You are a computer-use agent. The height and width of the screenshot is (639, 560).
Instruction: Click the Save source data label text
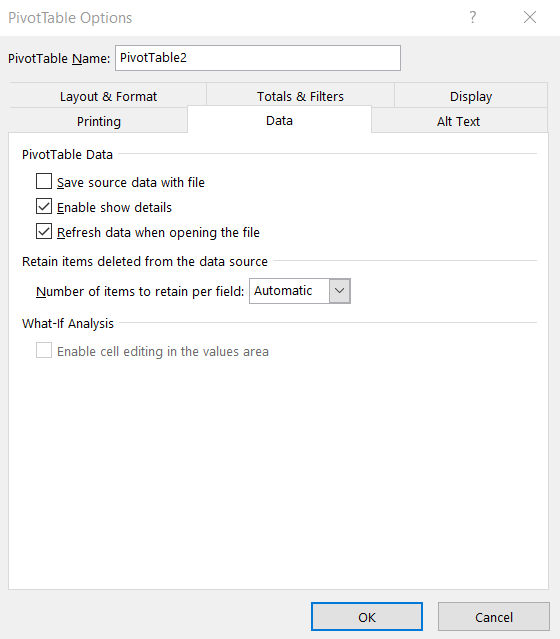click(x=130, y=182)
